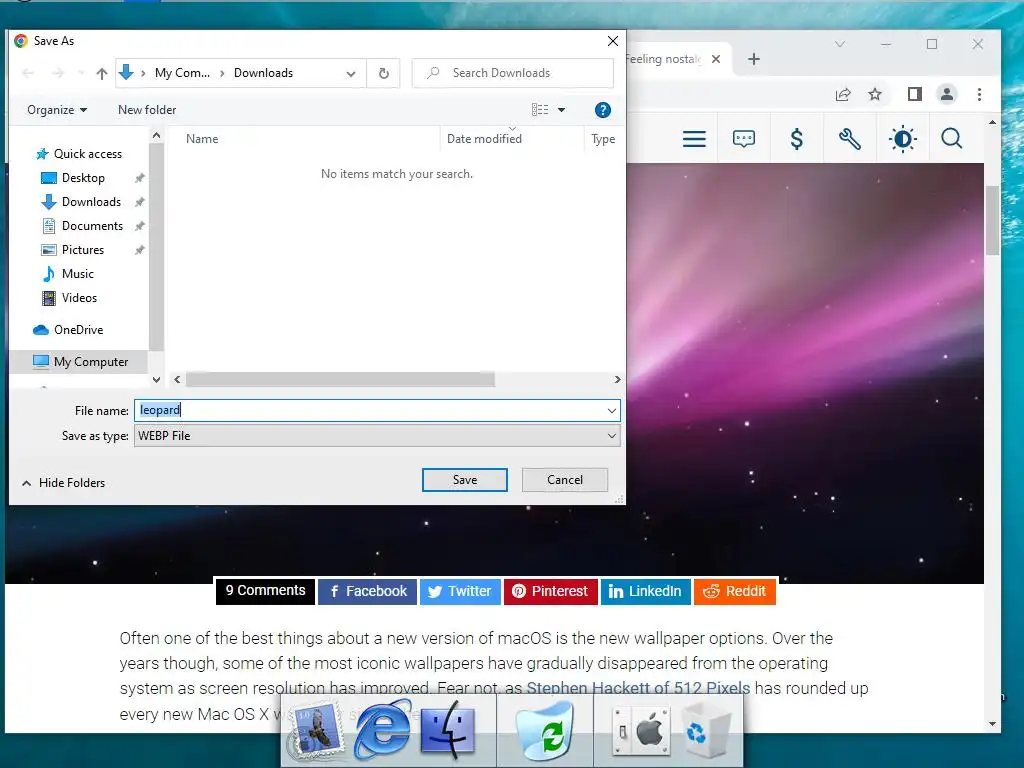Share the article on Pinterest
This screenshot has width=1024, height=768.
pyautogui.click(x=551, y=591)
